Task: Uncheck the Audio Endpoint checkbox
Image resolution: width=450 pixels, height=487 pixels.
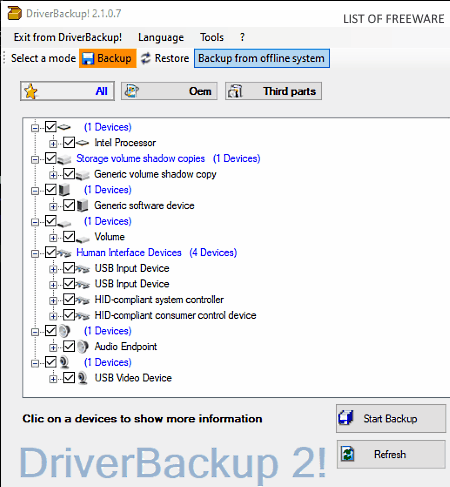Action: click(x=69, y=346)
